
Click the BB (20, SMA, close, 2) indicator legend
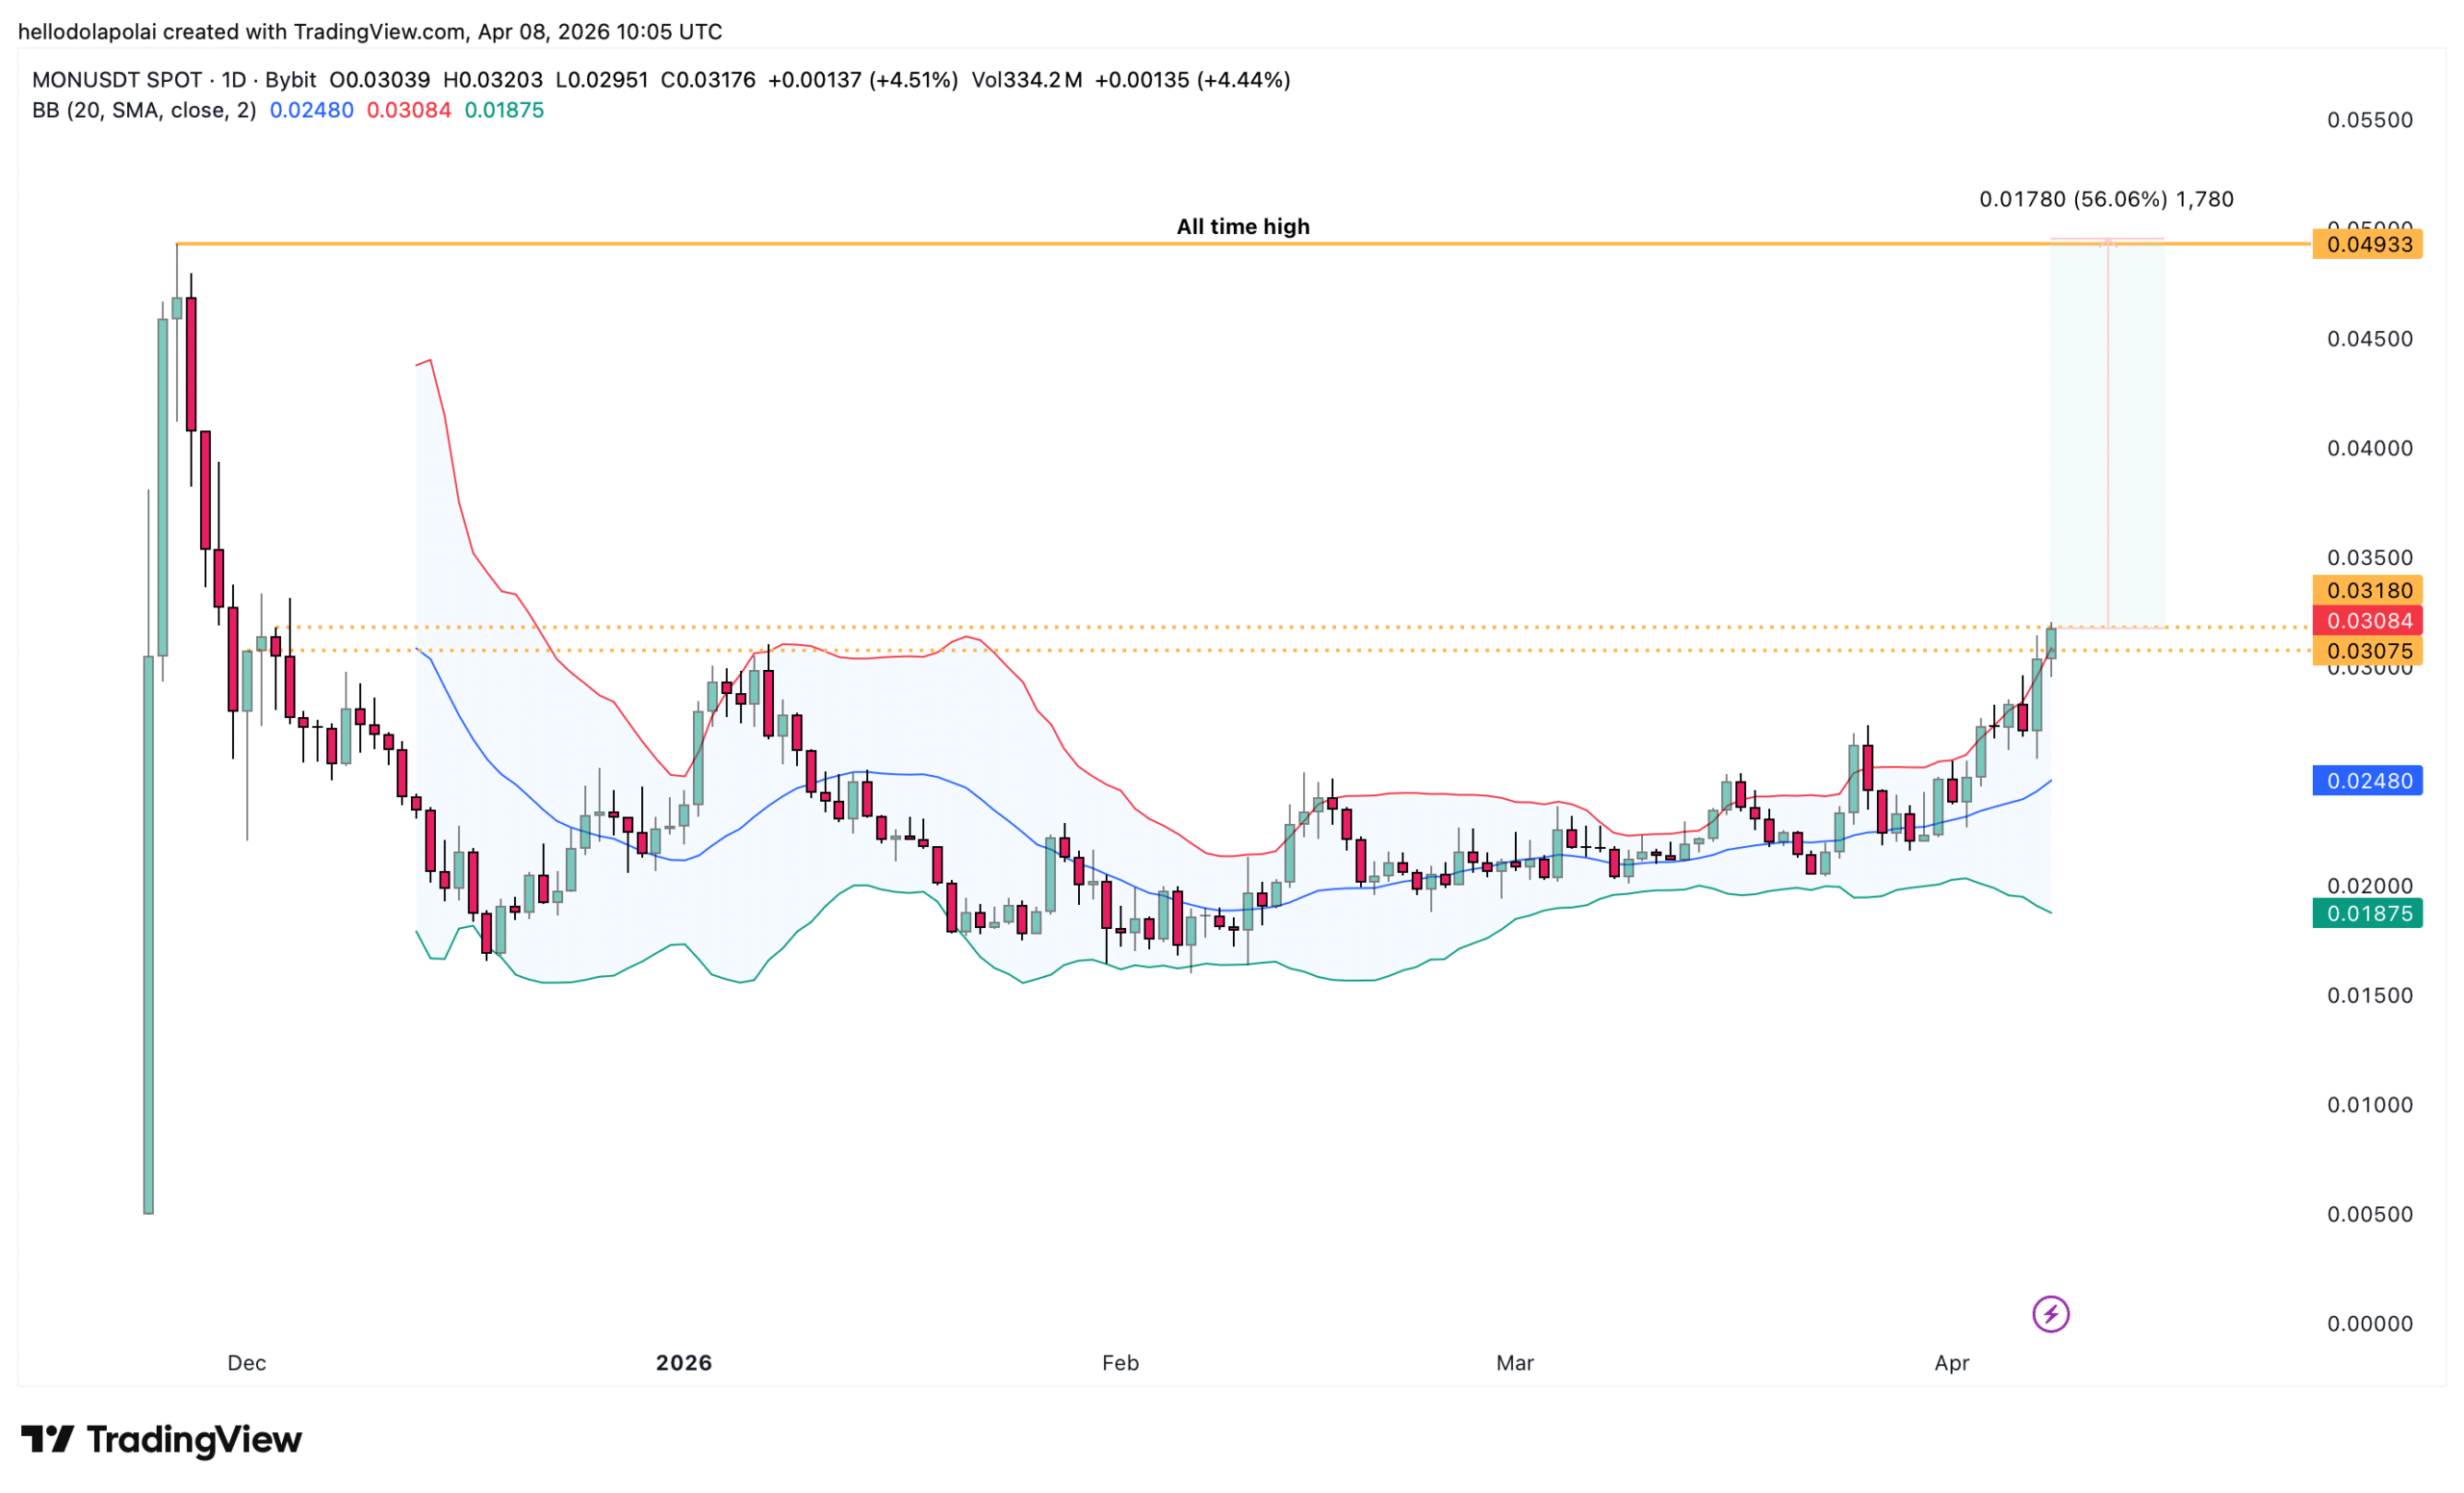(x=144, y=110)
